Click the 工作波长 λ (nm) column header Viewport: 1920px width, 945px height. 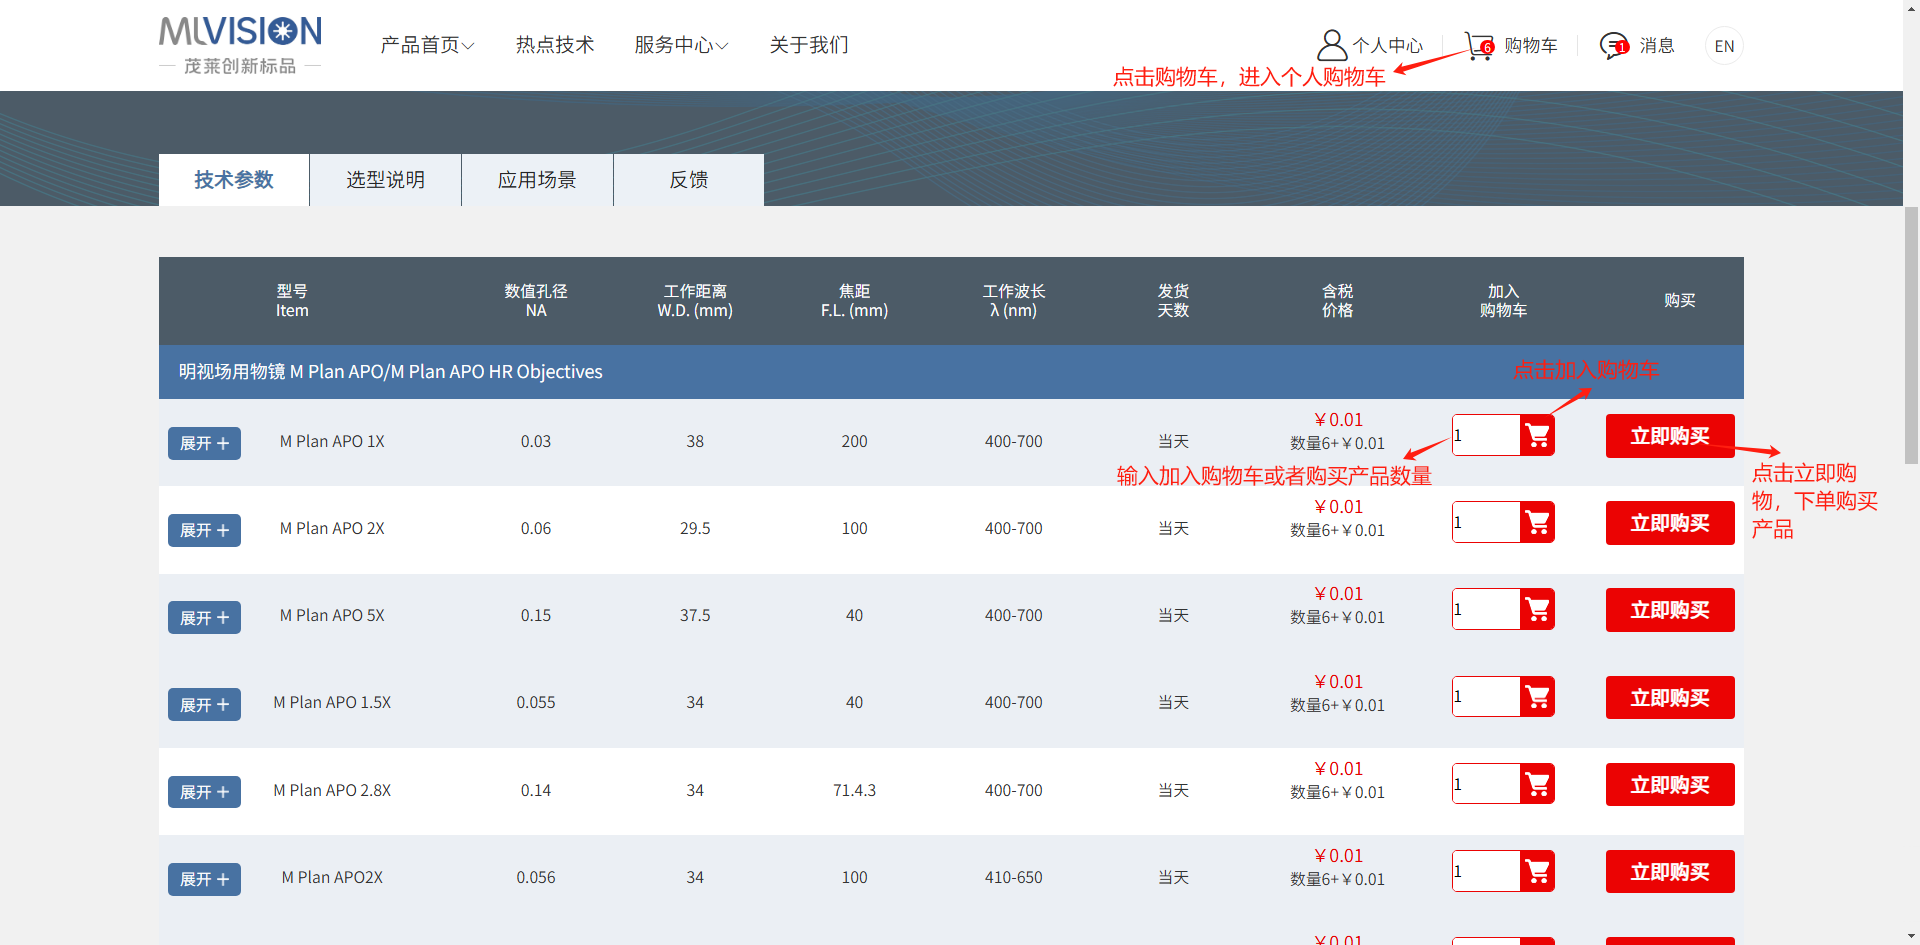coord(1014,301)
